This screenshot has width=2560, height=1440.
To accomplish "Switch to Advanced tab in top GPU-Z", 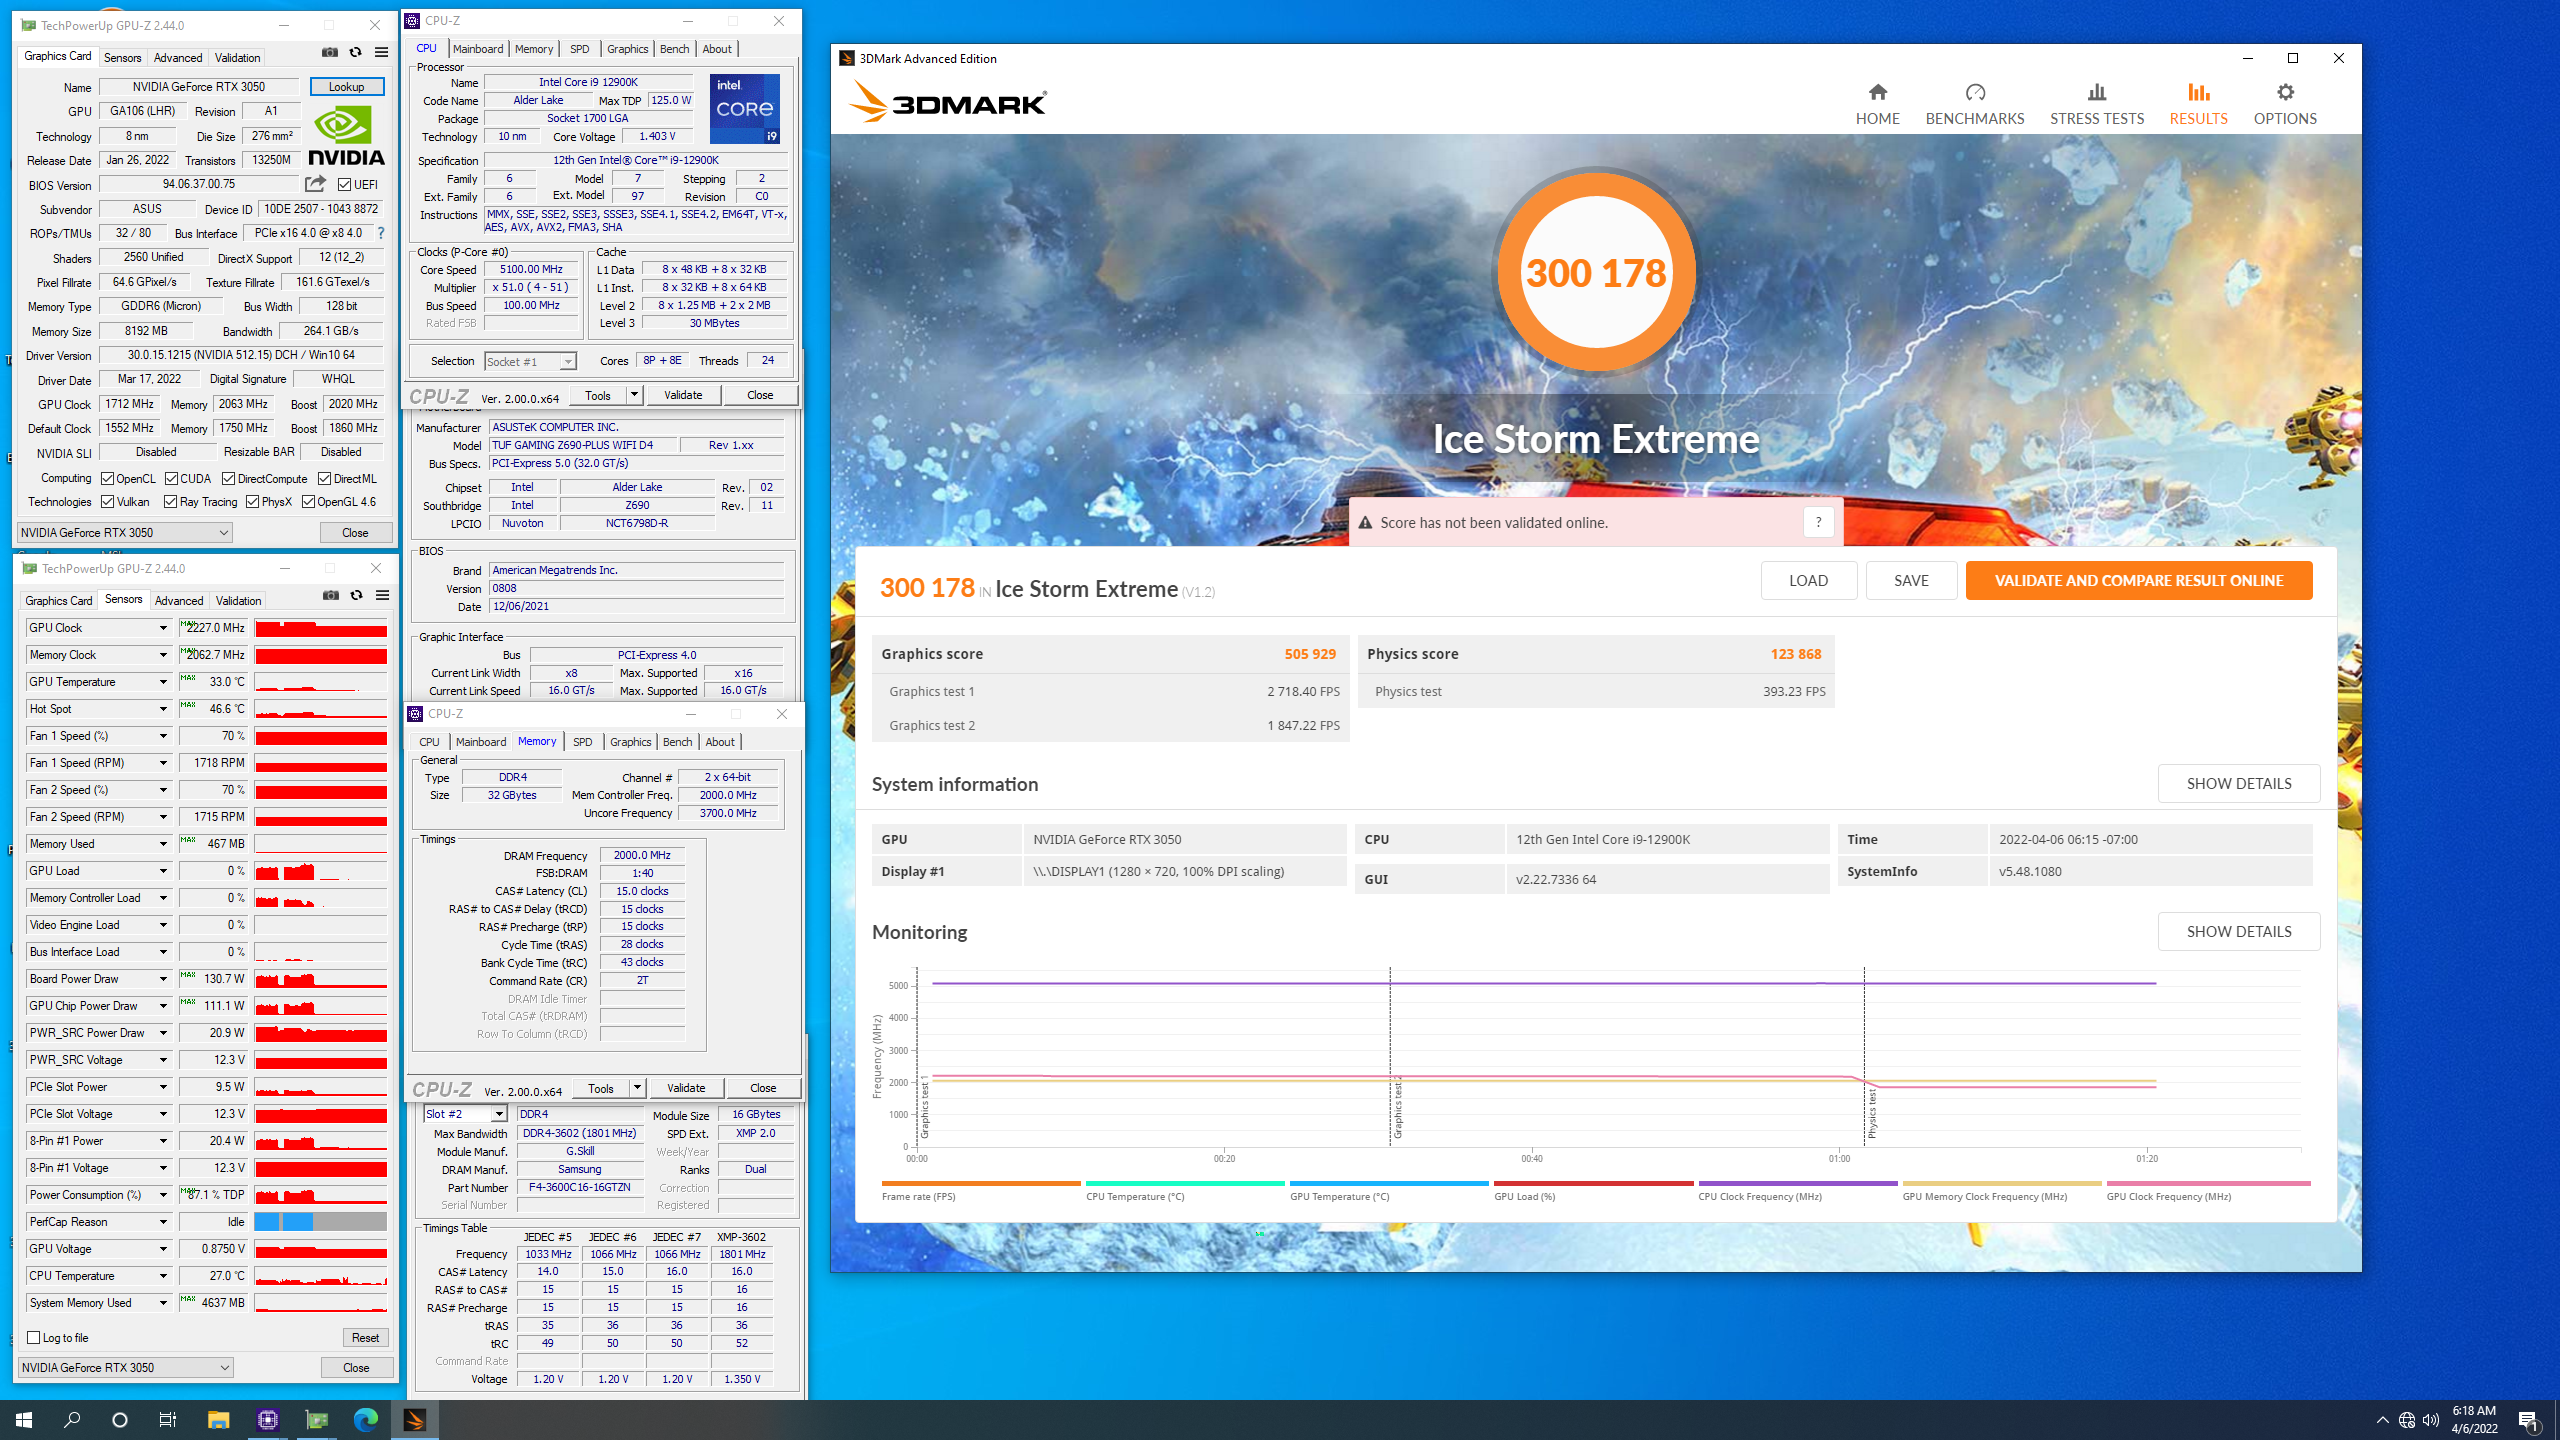I will (178, 58).
